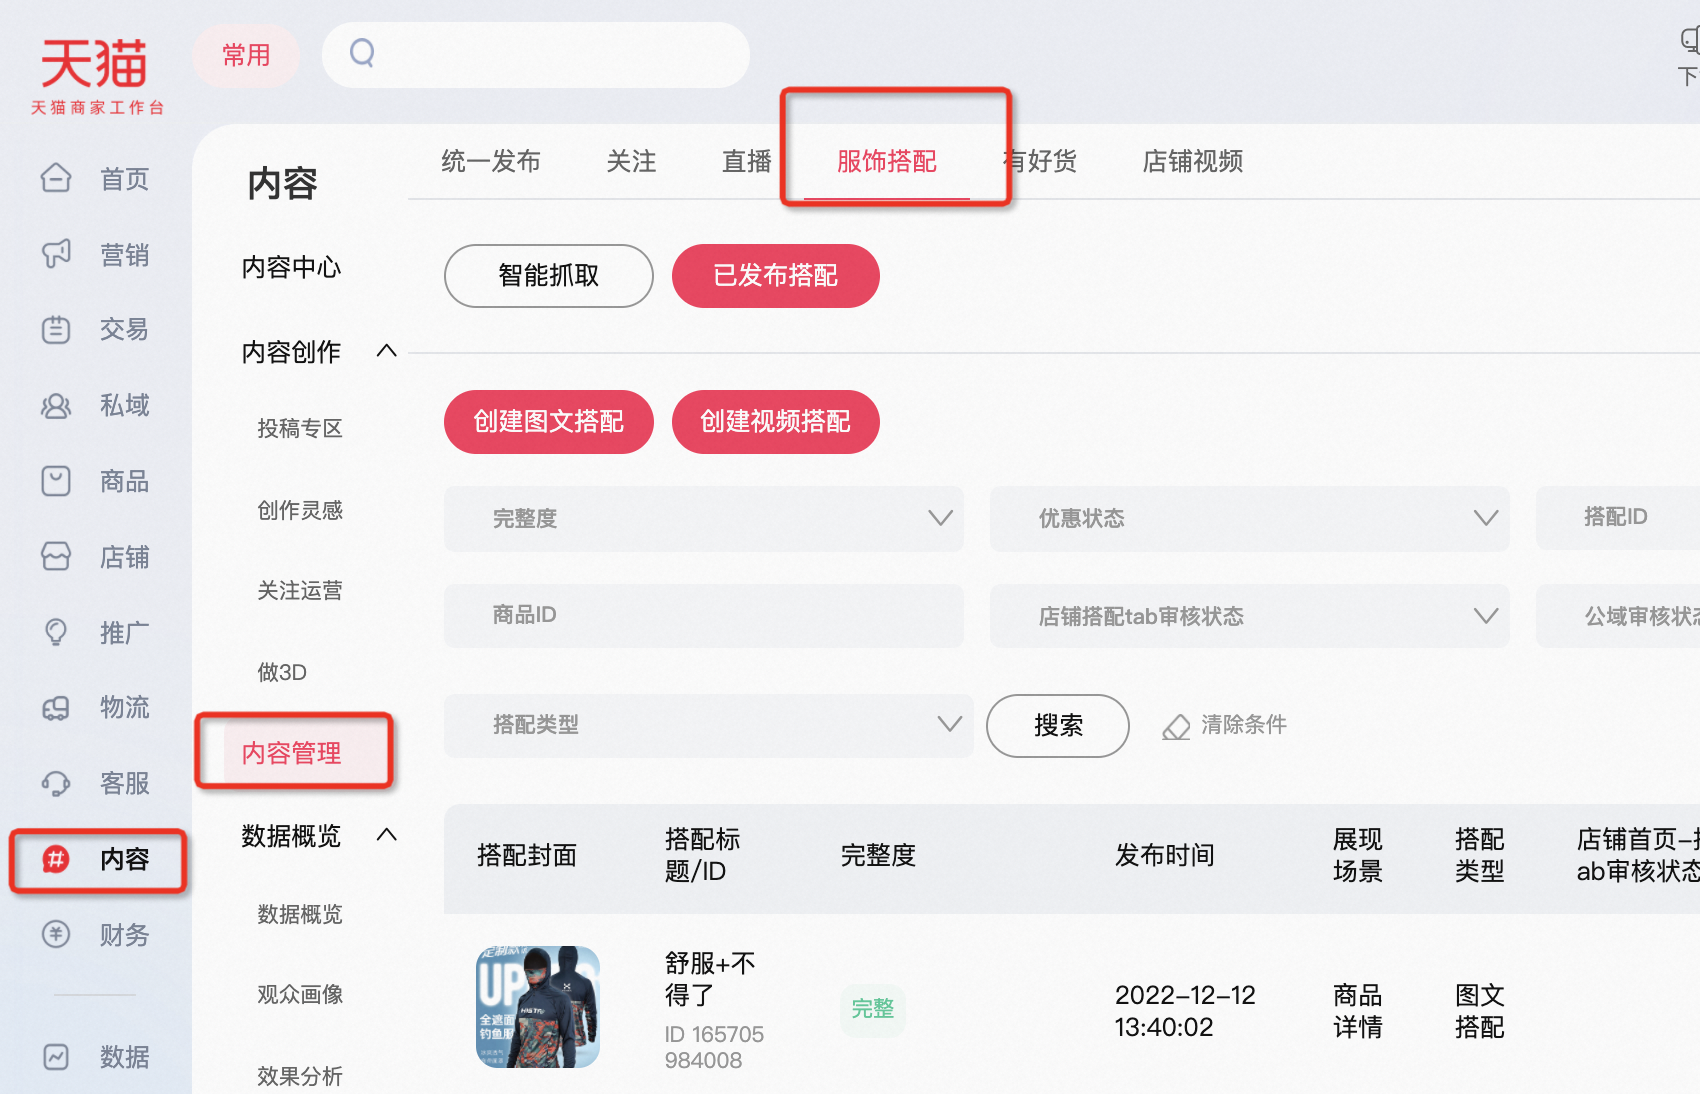Screen dimensions: 1700x1094
Task: Click the 天猫 logo
Action: pos(97,77)
